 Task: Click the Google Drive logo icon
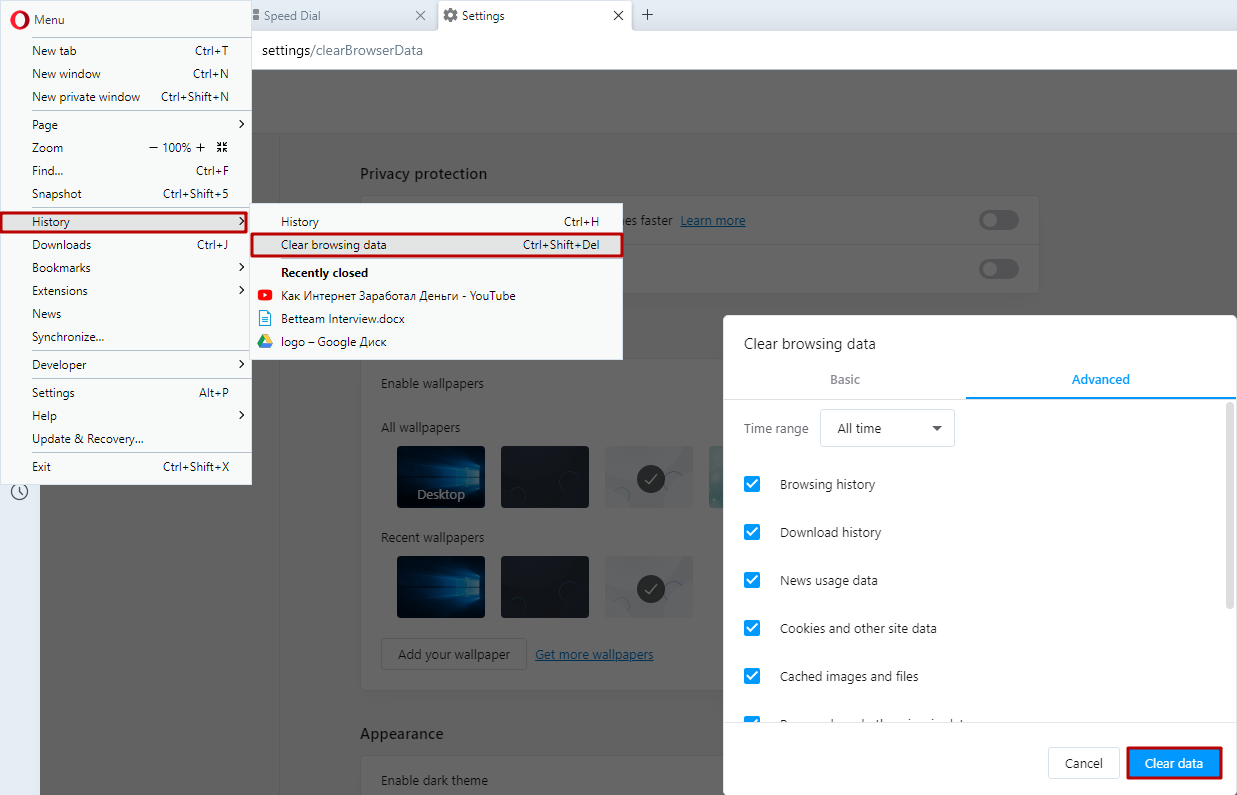(x=265, y=342)
